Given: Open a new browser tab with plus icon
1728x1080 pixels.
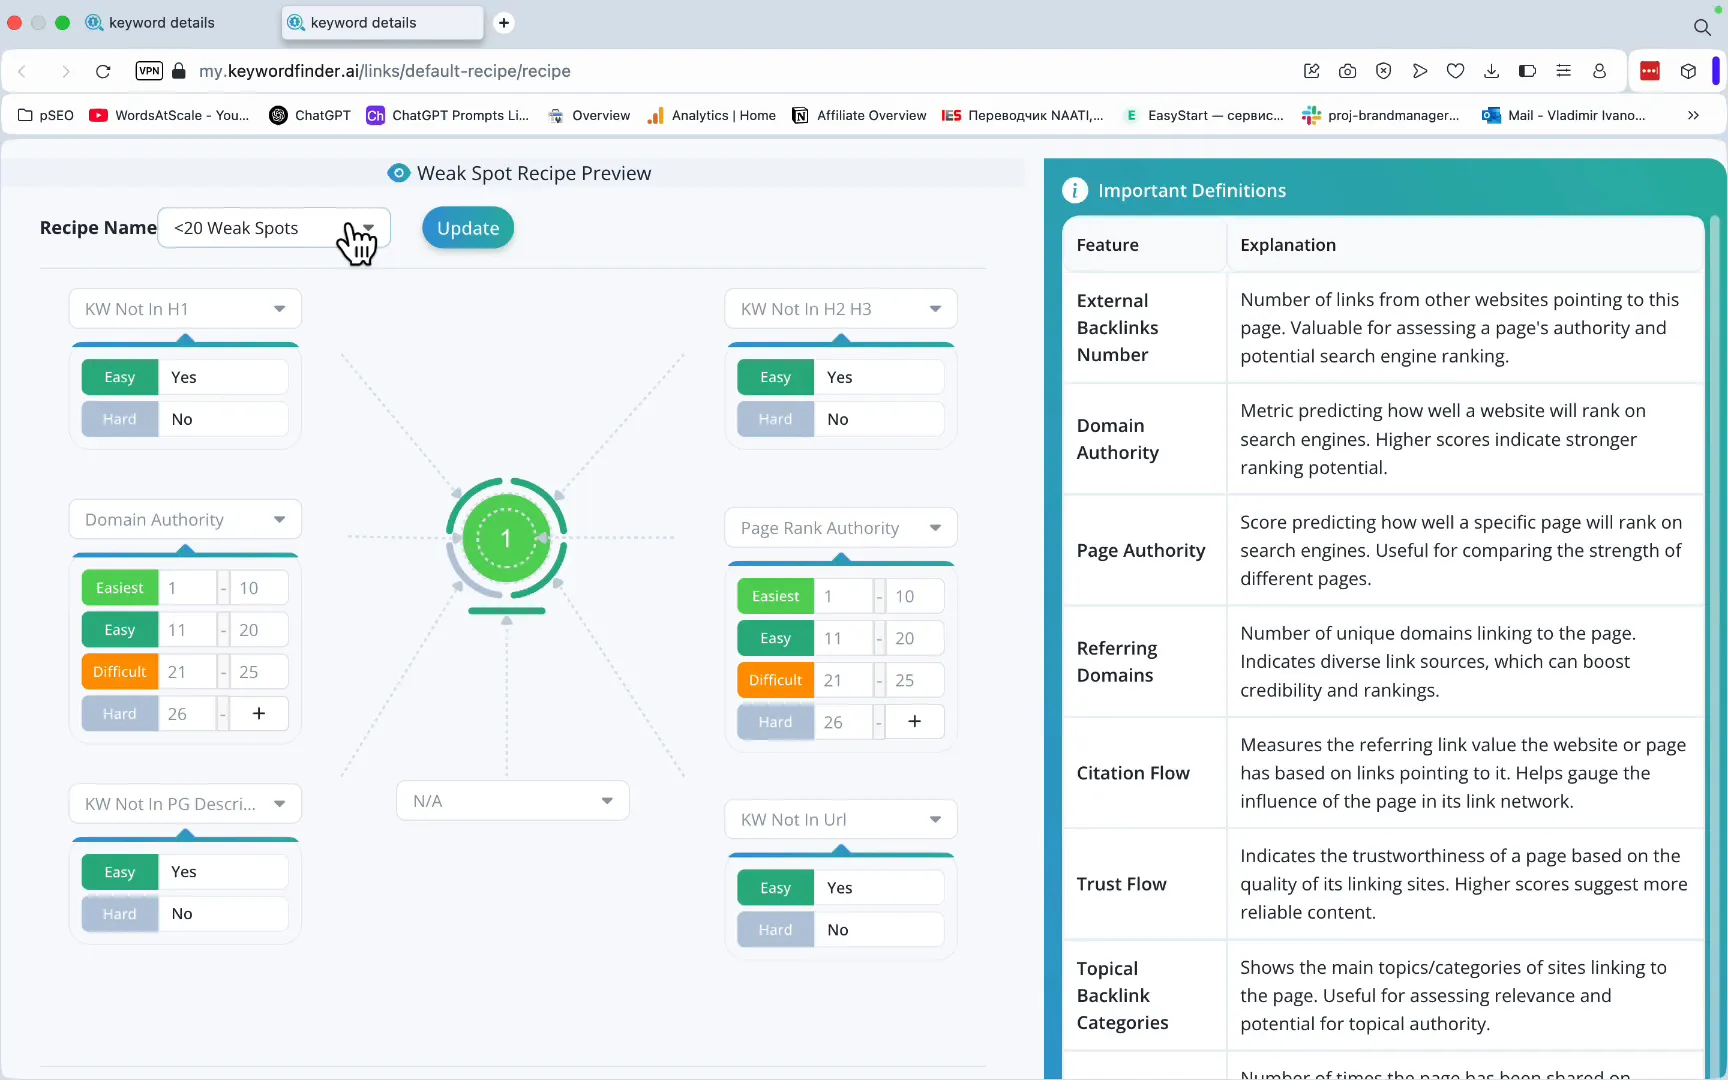Looking at the screenshot, I should pos(504,22).
